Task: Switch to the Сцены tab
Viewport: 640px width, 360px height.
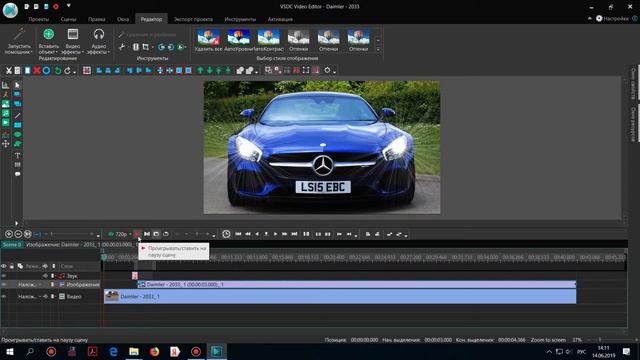Action: pos(68,19)
